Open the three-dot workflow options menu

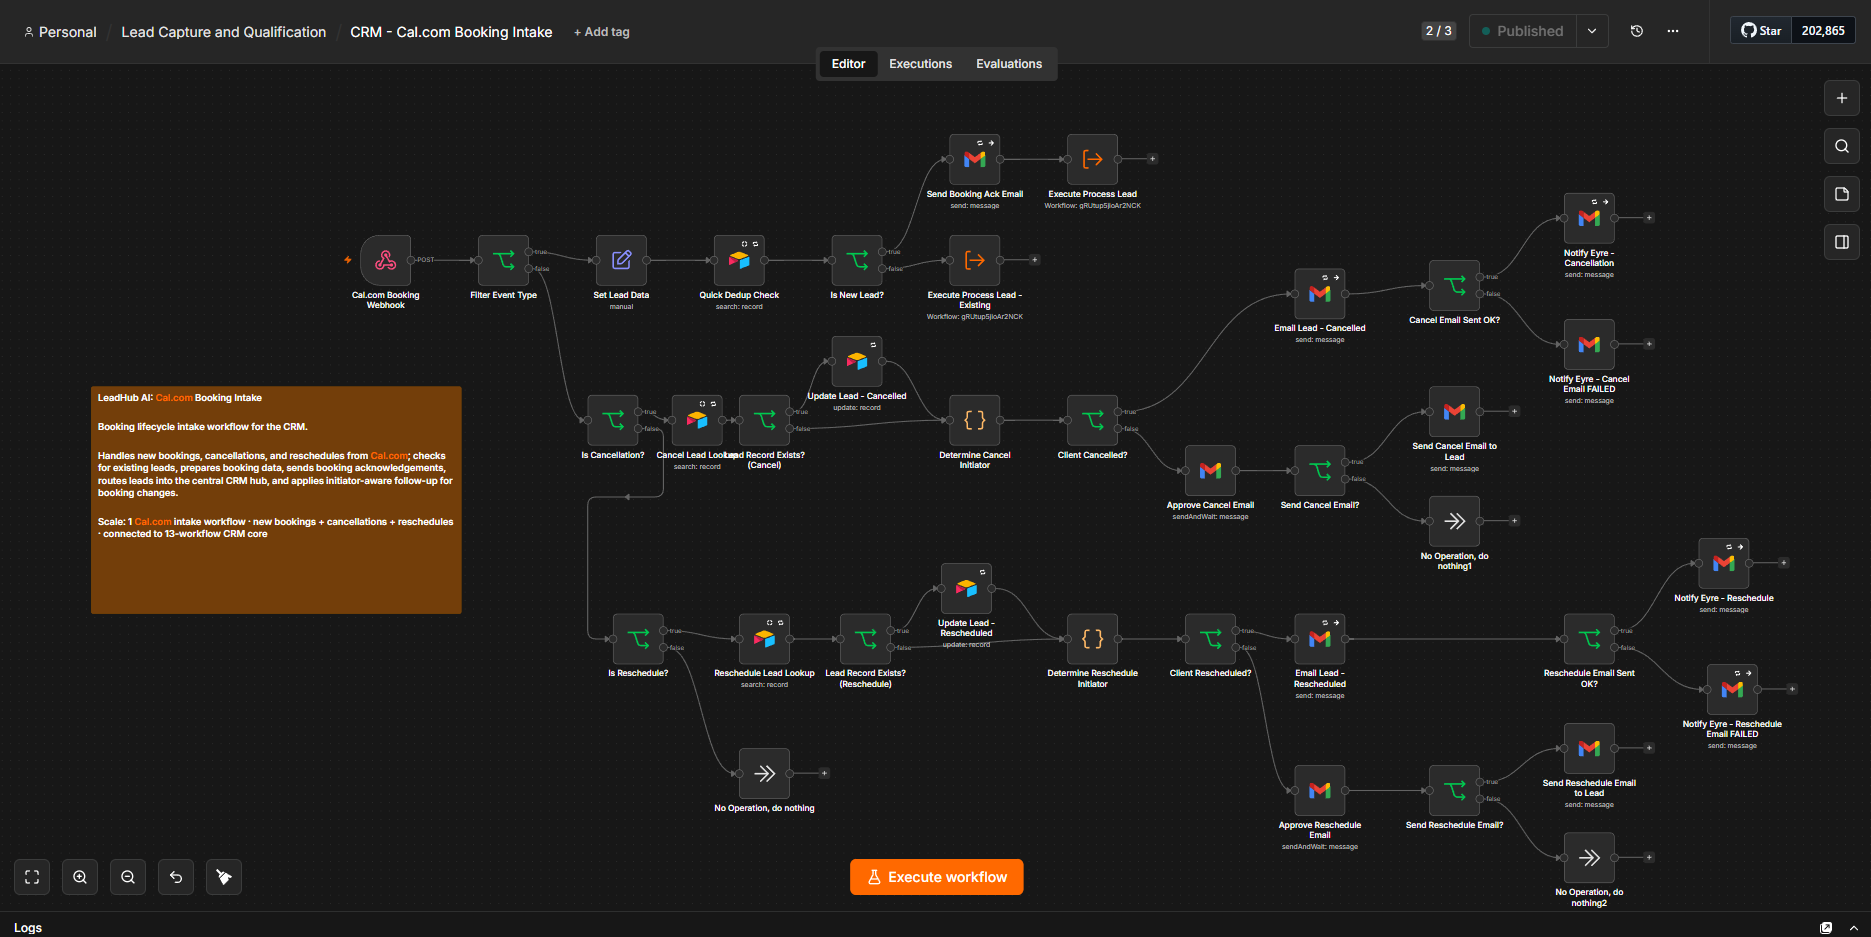[x=1673, y=31]
